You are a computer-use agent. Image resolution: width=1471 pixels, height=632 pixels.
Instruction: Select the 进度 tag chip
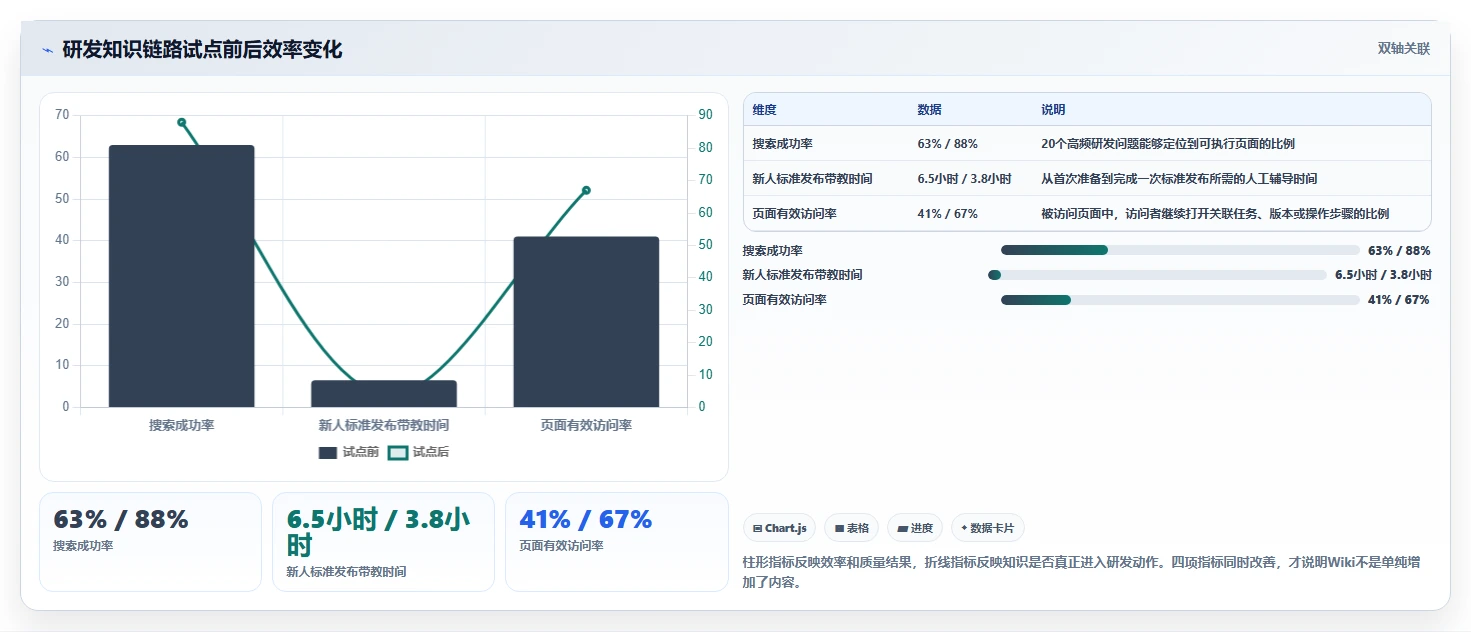point(915,528)
